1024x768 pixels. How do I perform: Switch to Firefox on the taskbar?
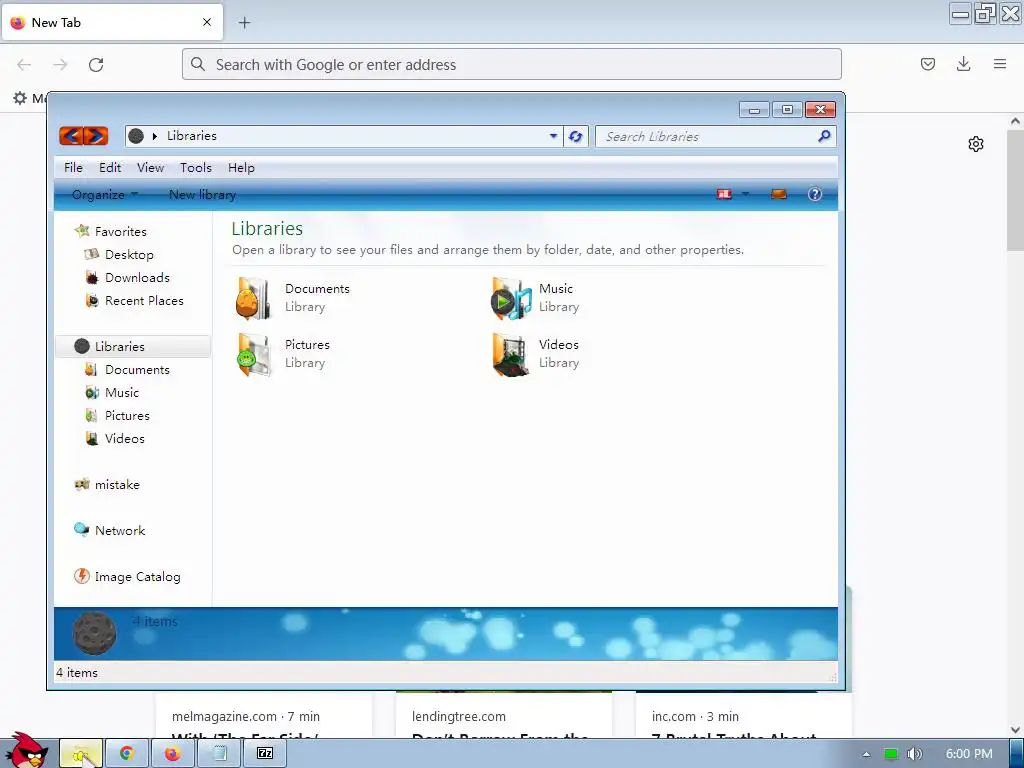point(172,754)
